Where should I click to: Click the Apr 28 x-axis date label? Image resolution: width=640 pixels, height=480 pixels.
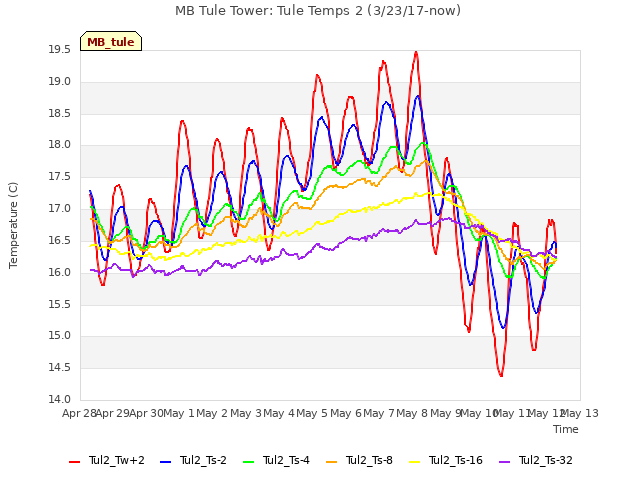(x=79, y=413)
